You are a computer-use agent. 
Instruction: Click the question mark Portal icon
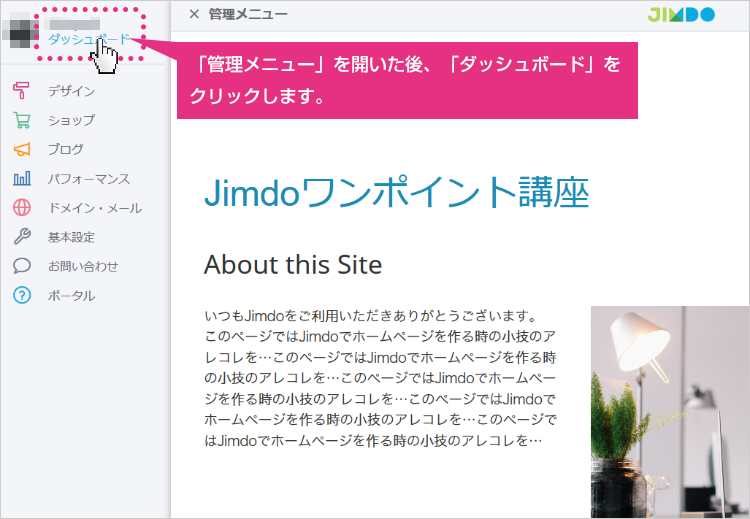(x=22, y=295)
